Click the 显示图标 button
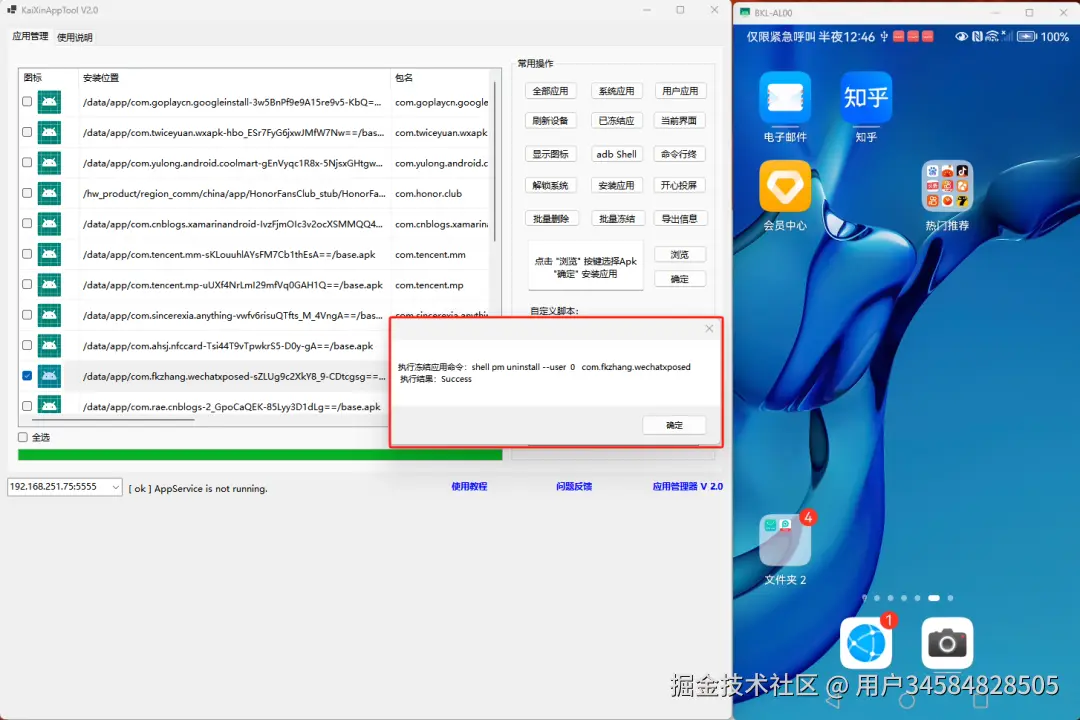 (x=550, y=154)
